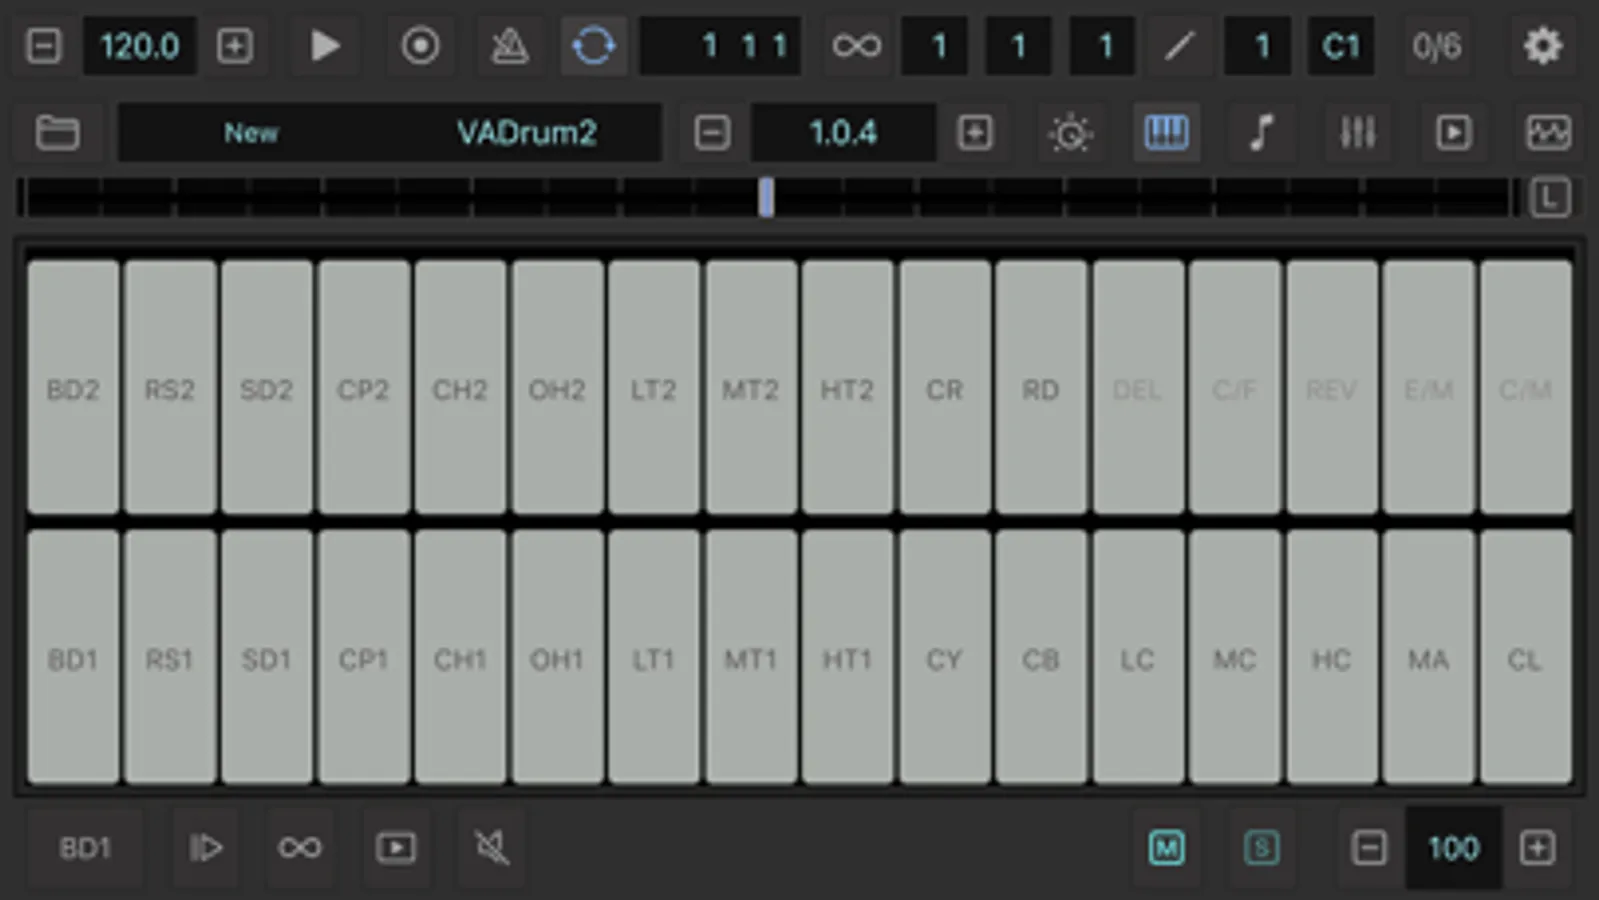Trigger the BD2 drum pad

pos(73,387)
